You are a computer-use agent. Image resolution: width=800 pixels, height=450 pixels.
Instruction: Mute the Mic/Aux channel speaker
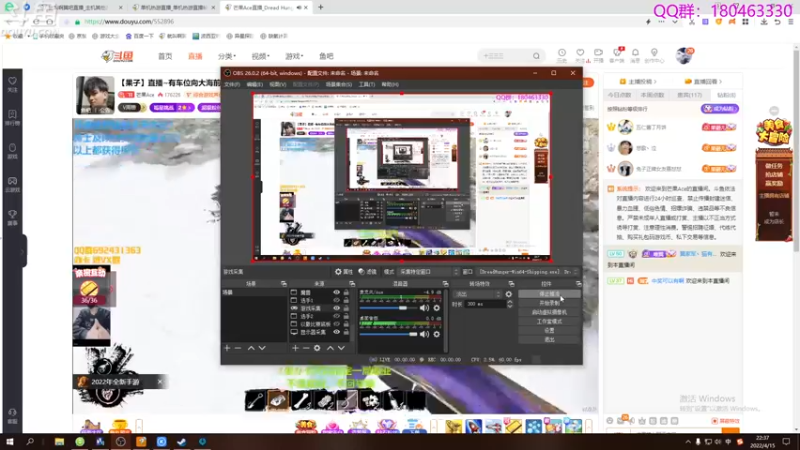click(x=424, y=308)
